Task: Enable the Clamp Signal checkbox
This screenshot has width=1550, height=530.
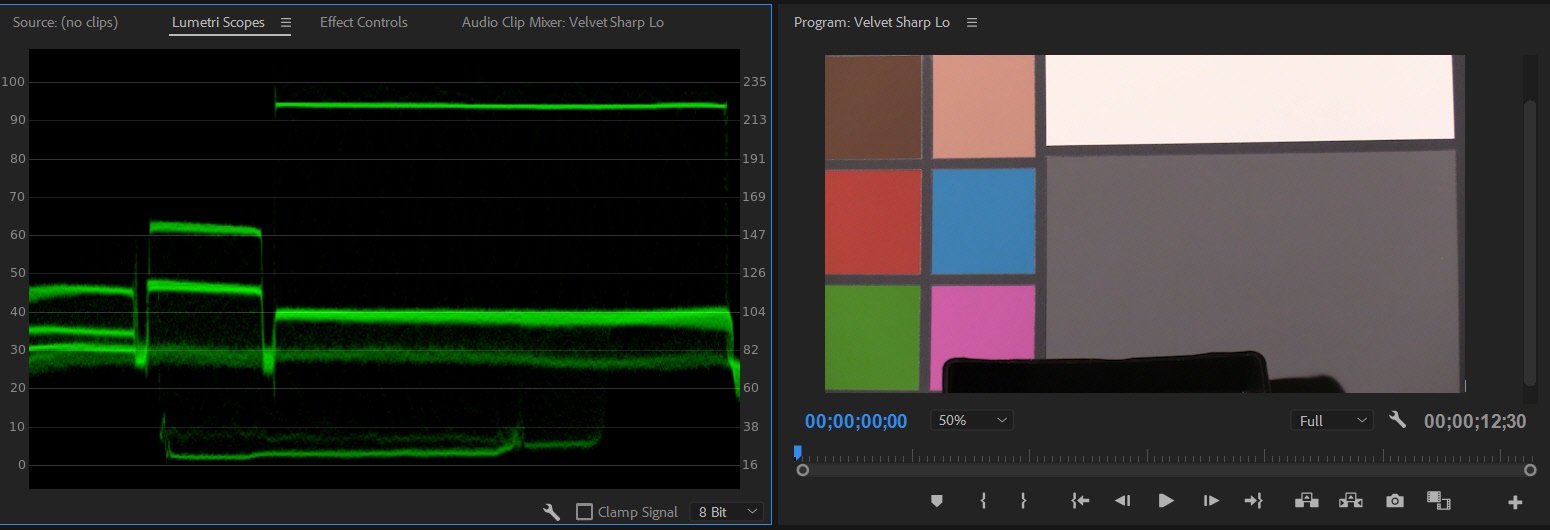Action: pyautogui.click(x=585, y=512)
